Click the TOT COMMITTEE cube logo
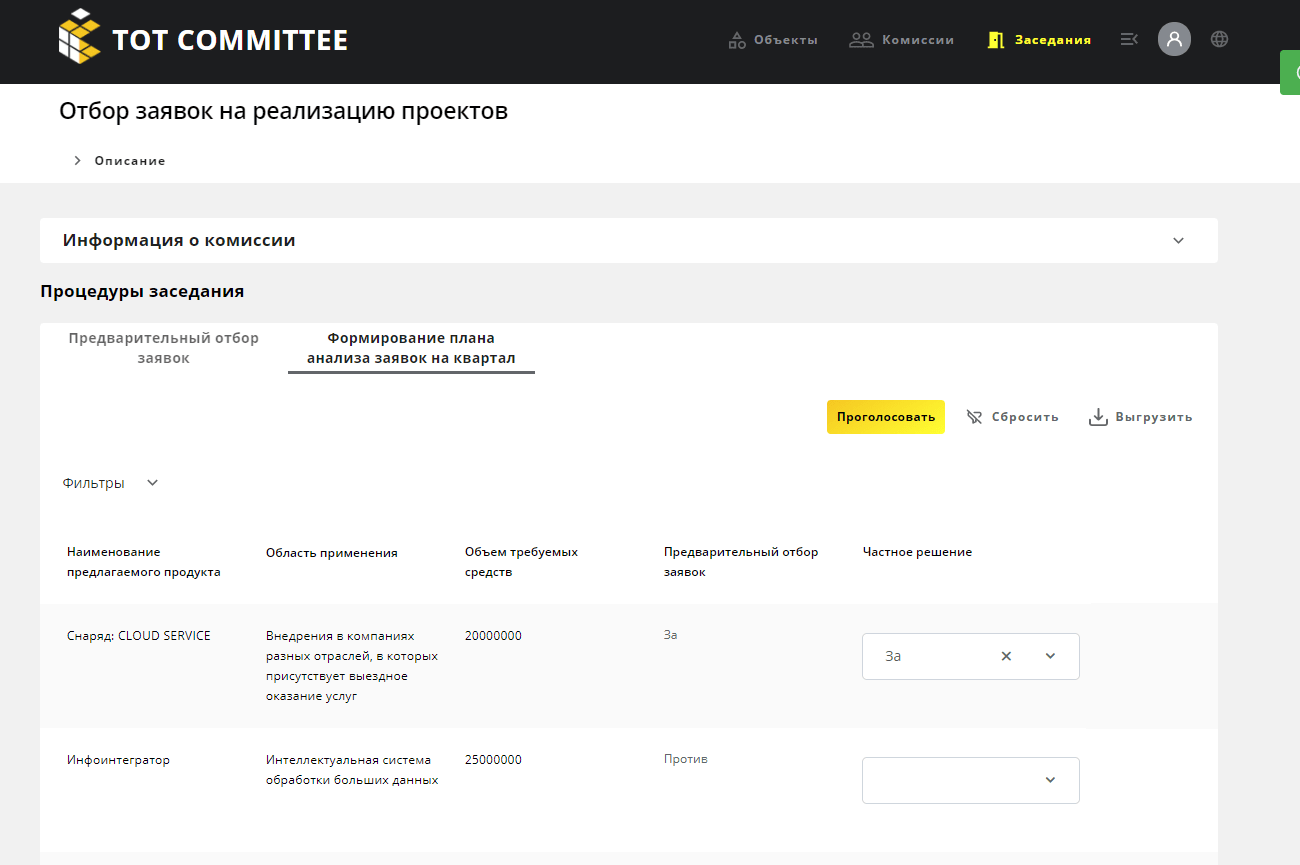The image size is (1300, 865). pyautogui.click(x=80, y=36)
